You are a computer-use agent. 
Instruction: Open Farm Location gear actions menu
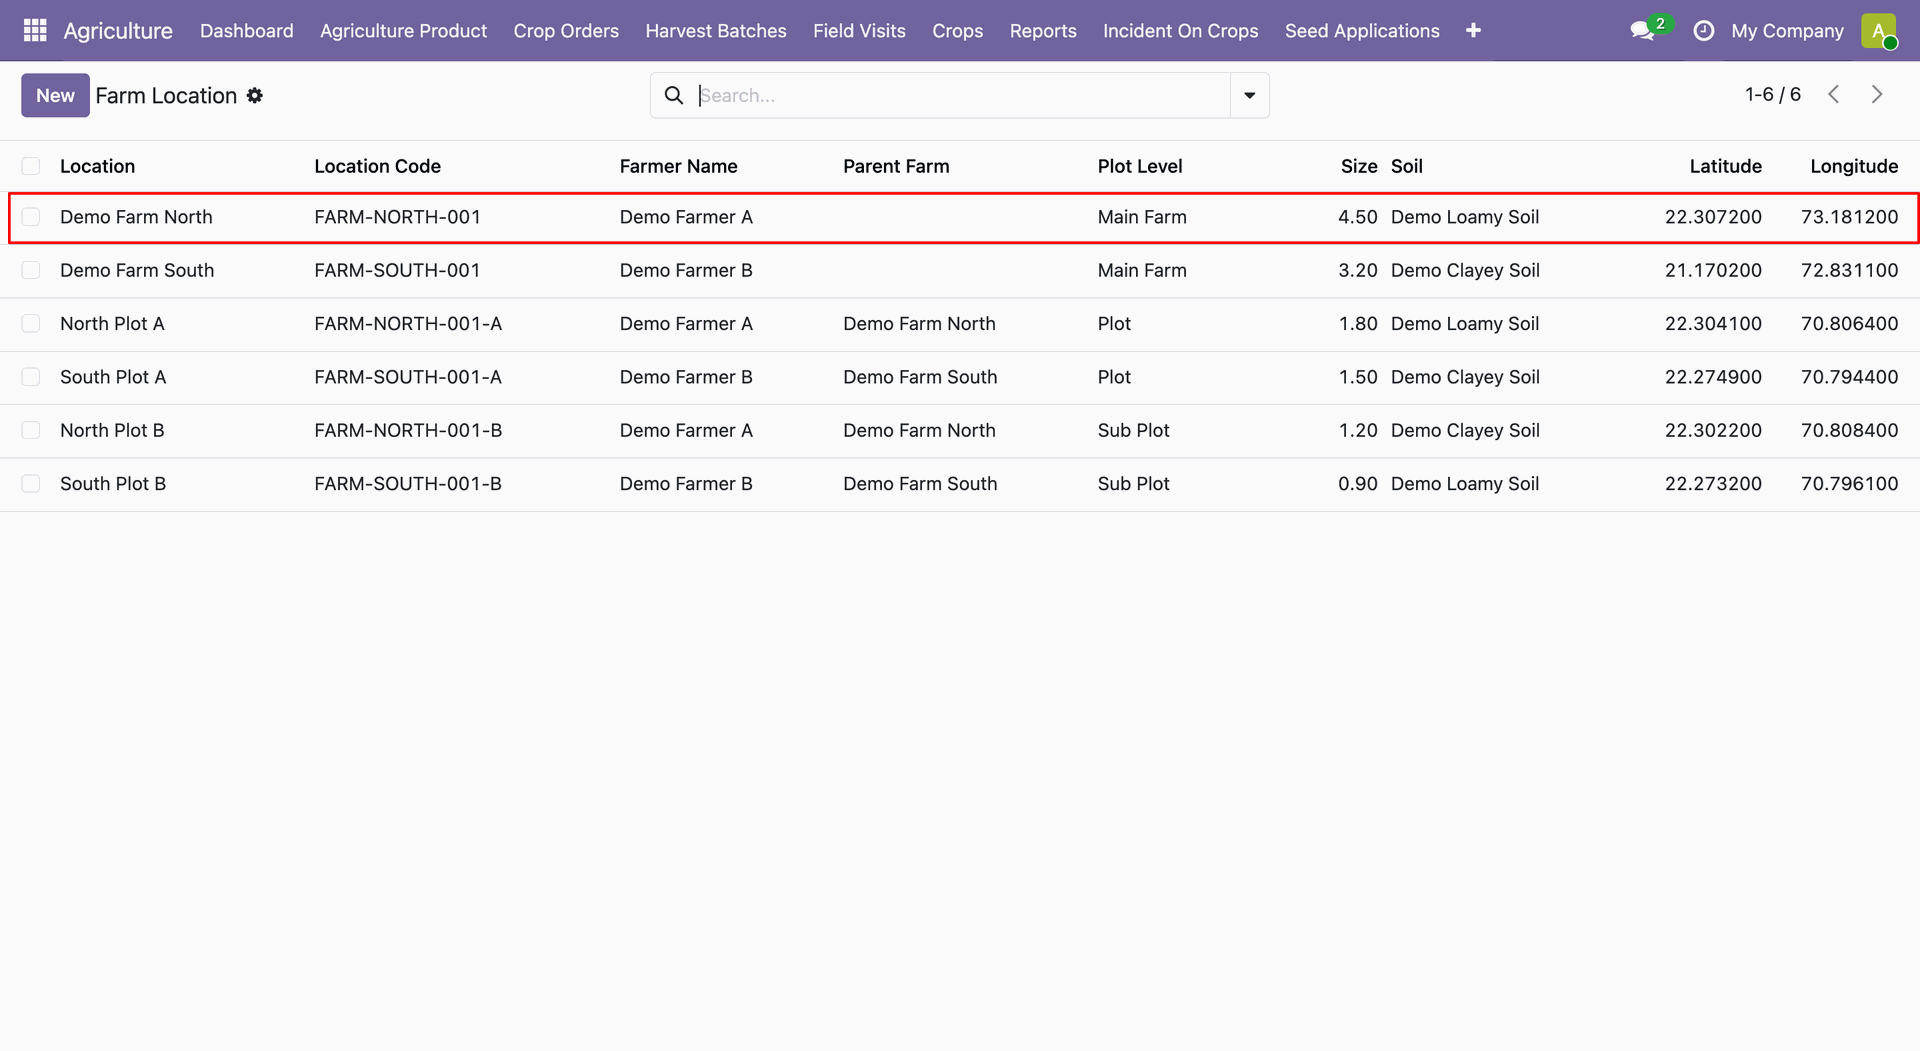pos(255,96)
